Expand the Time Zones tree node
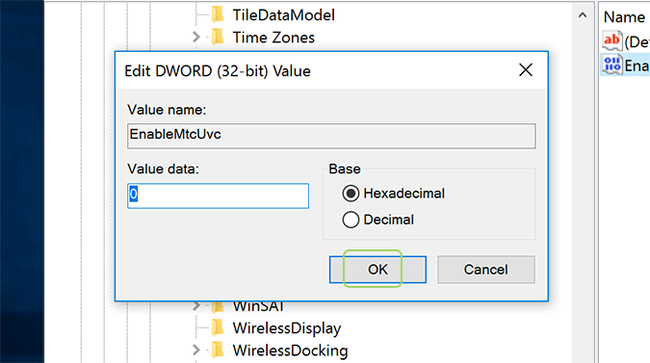The image size is (650, 363). tap(196, 37)
